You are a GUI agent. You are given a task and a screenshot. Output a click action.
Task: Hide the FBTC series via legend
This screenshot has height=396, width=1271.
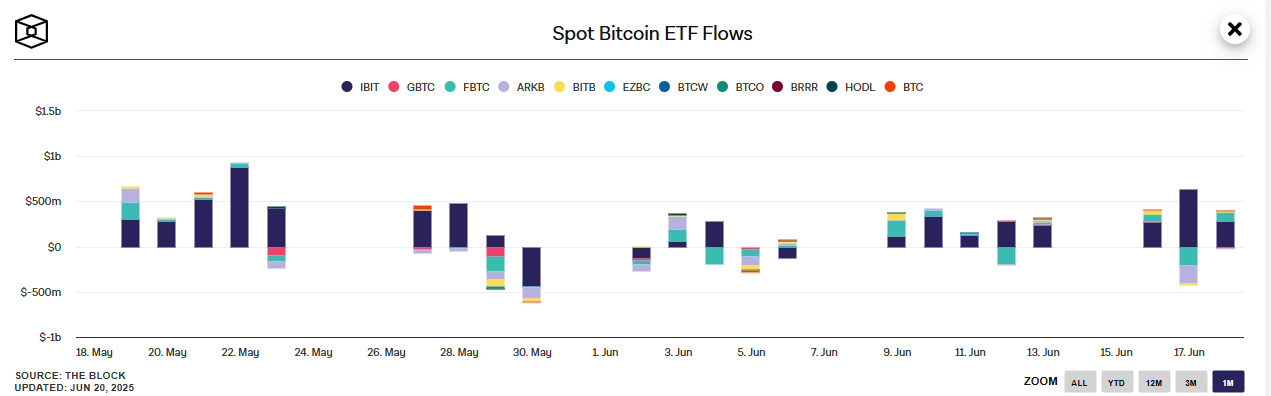pyautogui.click(x=466, y=87)
